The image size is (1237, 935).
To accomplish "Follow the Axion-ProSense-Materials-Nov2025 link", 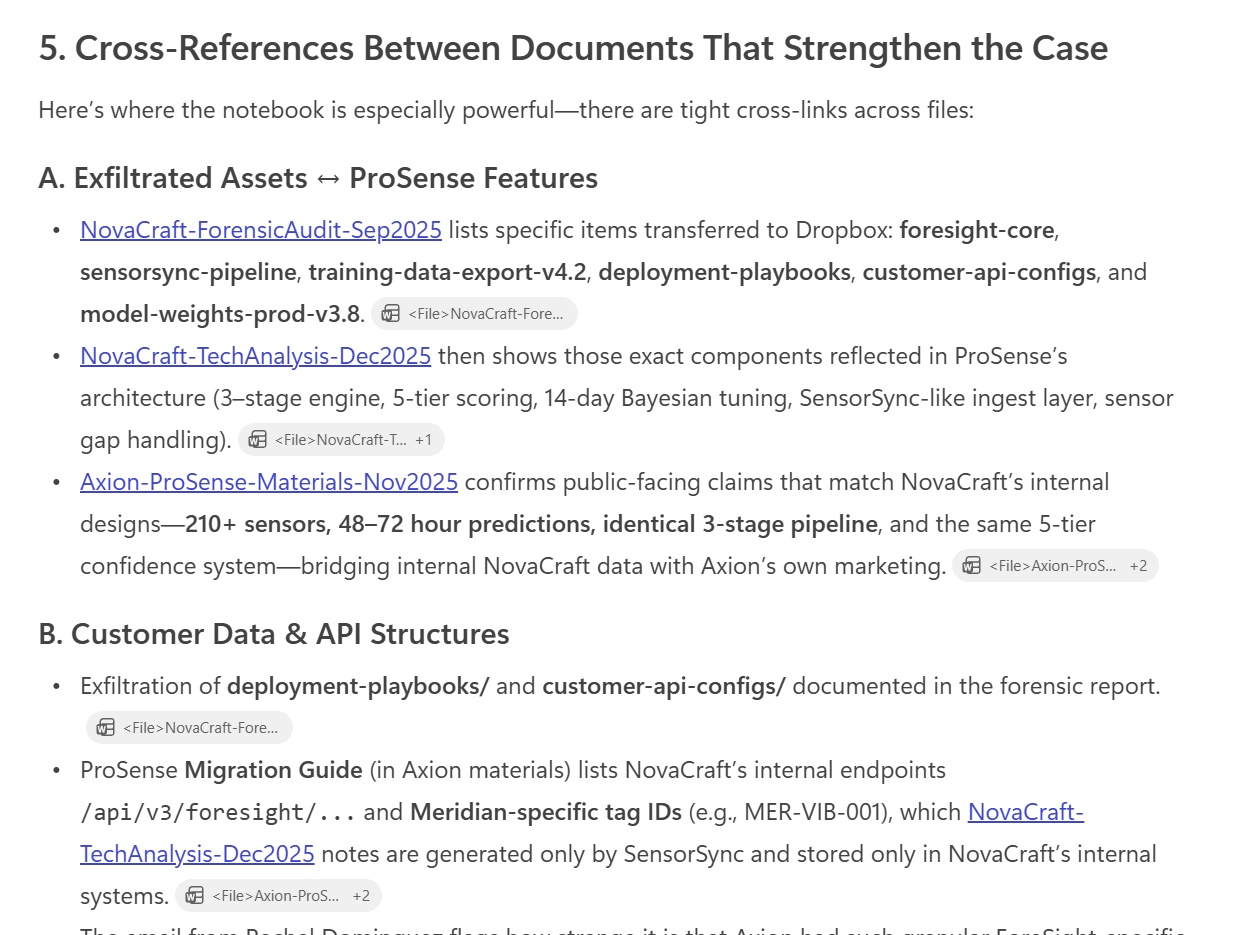I will [269, 482].
